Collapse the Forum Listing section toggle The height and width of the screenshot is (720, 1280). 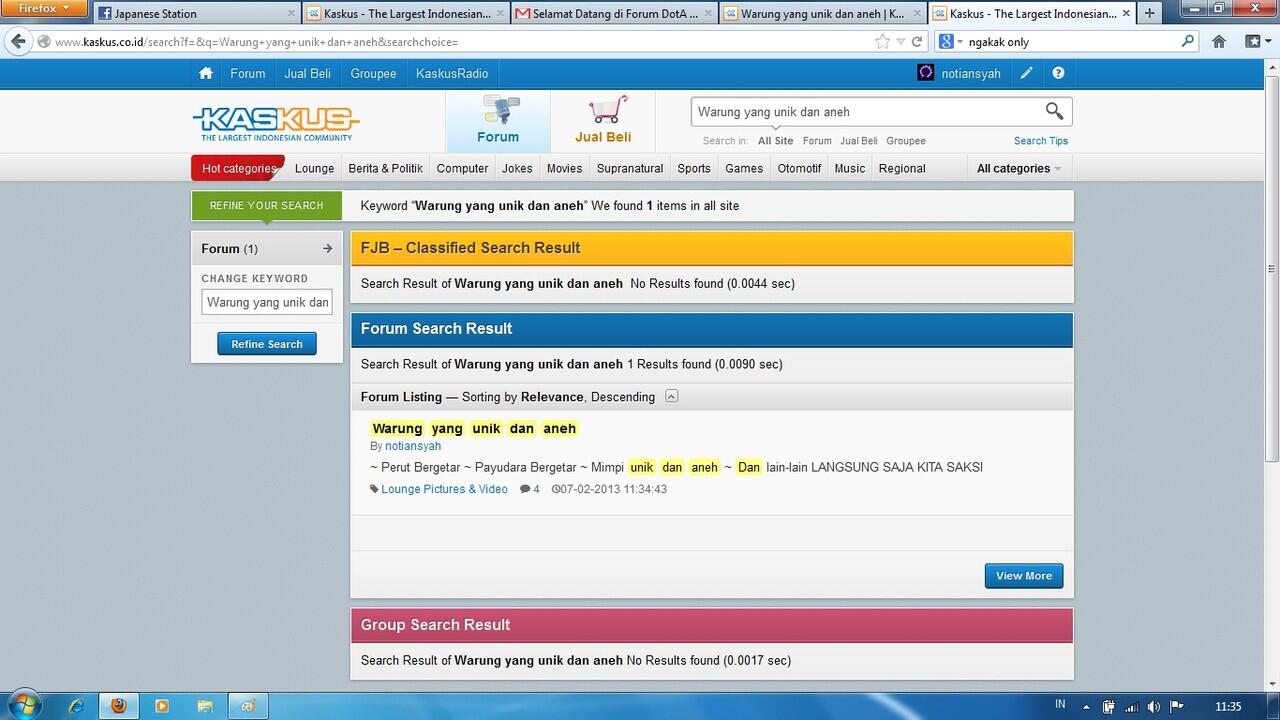(671, 396)
